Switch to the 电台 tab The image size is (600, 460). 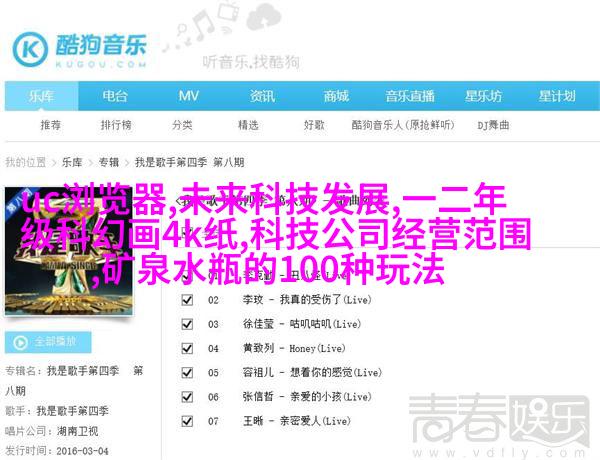point(115,96)
